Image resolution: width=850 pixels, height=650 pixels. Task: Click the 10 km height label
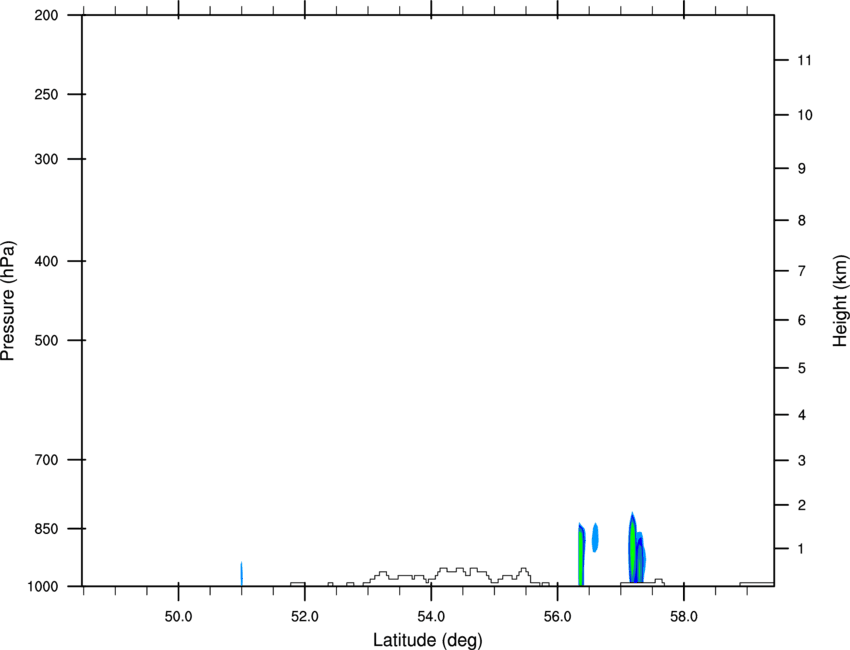coord(805,115)
